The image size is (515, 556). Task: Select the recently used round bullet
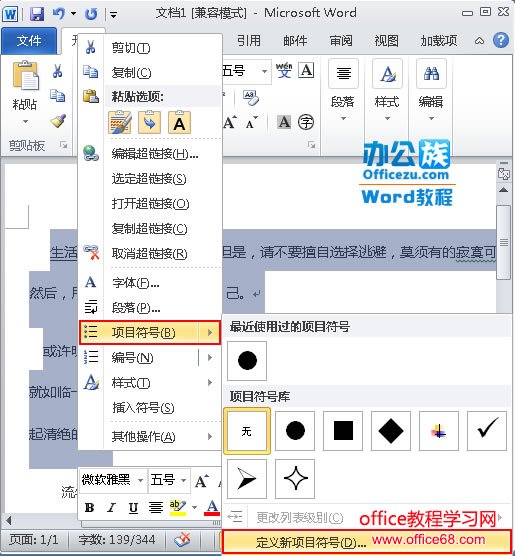[247, 361]
